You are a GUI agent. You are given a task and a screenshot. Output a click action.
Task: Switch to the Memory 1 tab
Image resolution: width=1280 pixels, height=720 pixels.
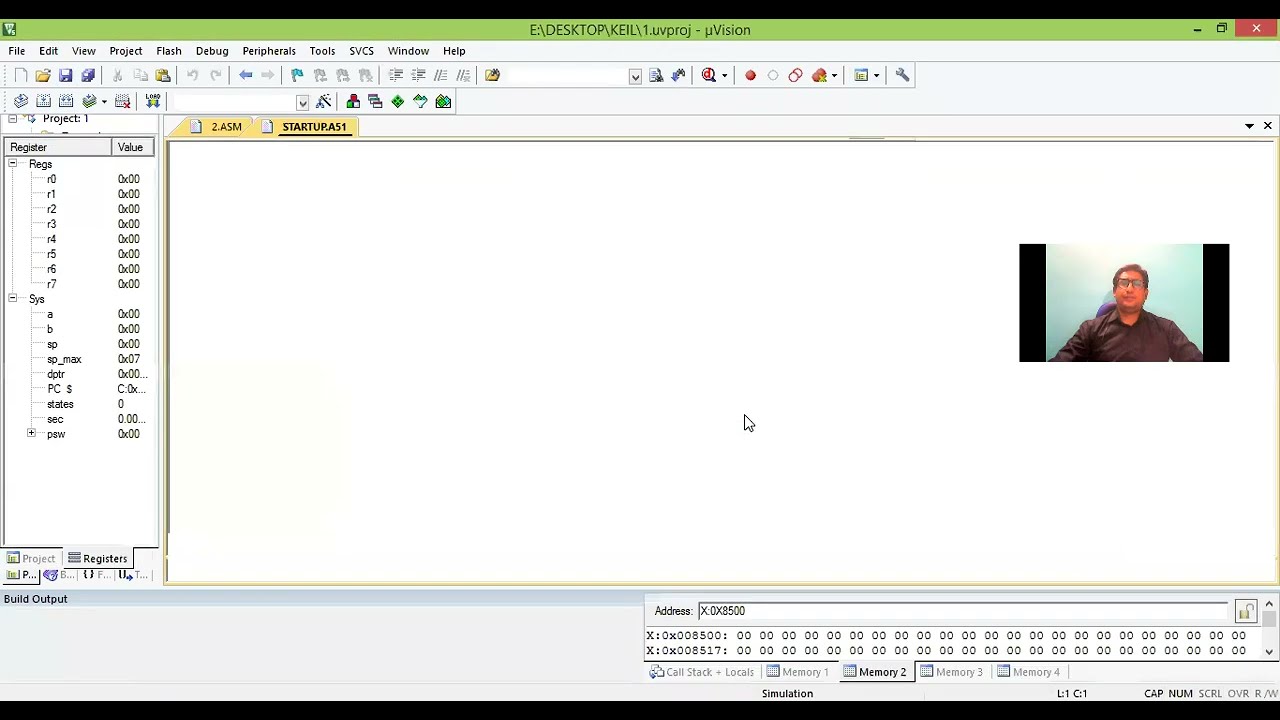pos(796,672)
